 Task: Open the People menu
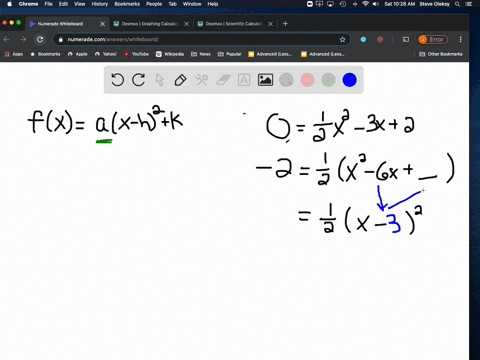coord(154,4)
